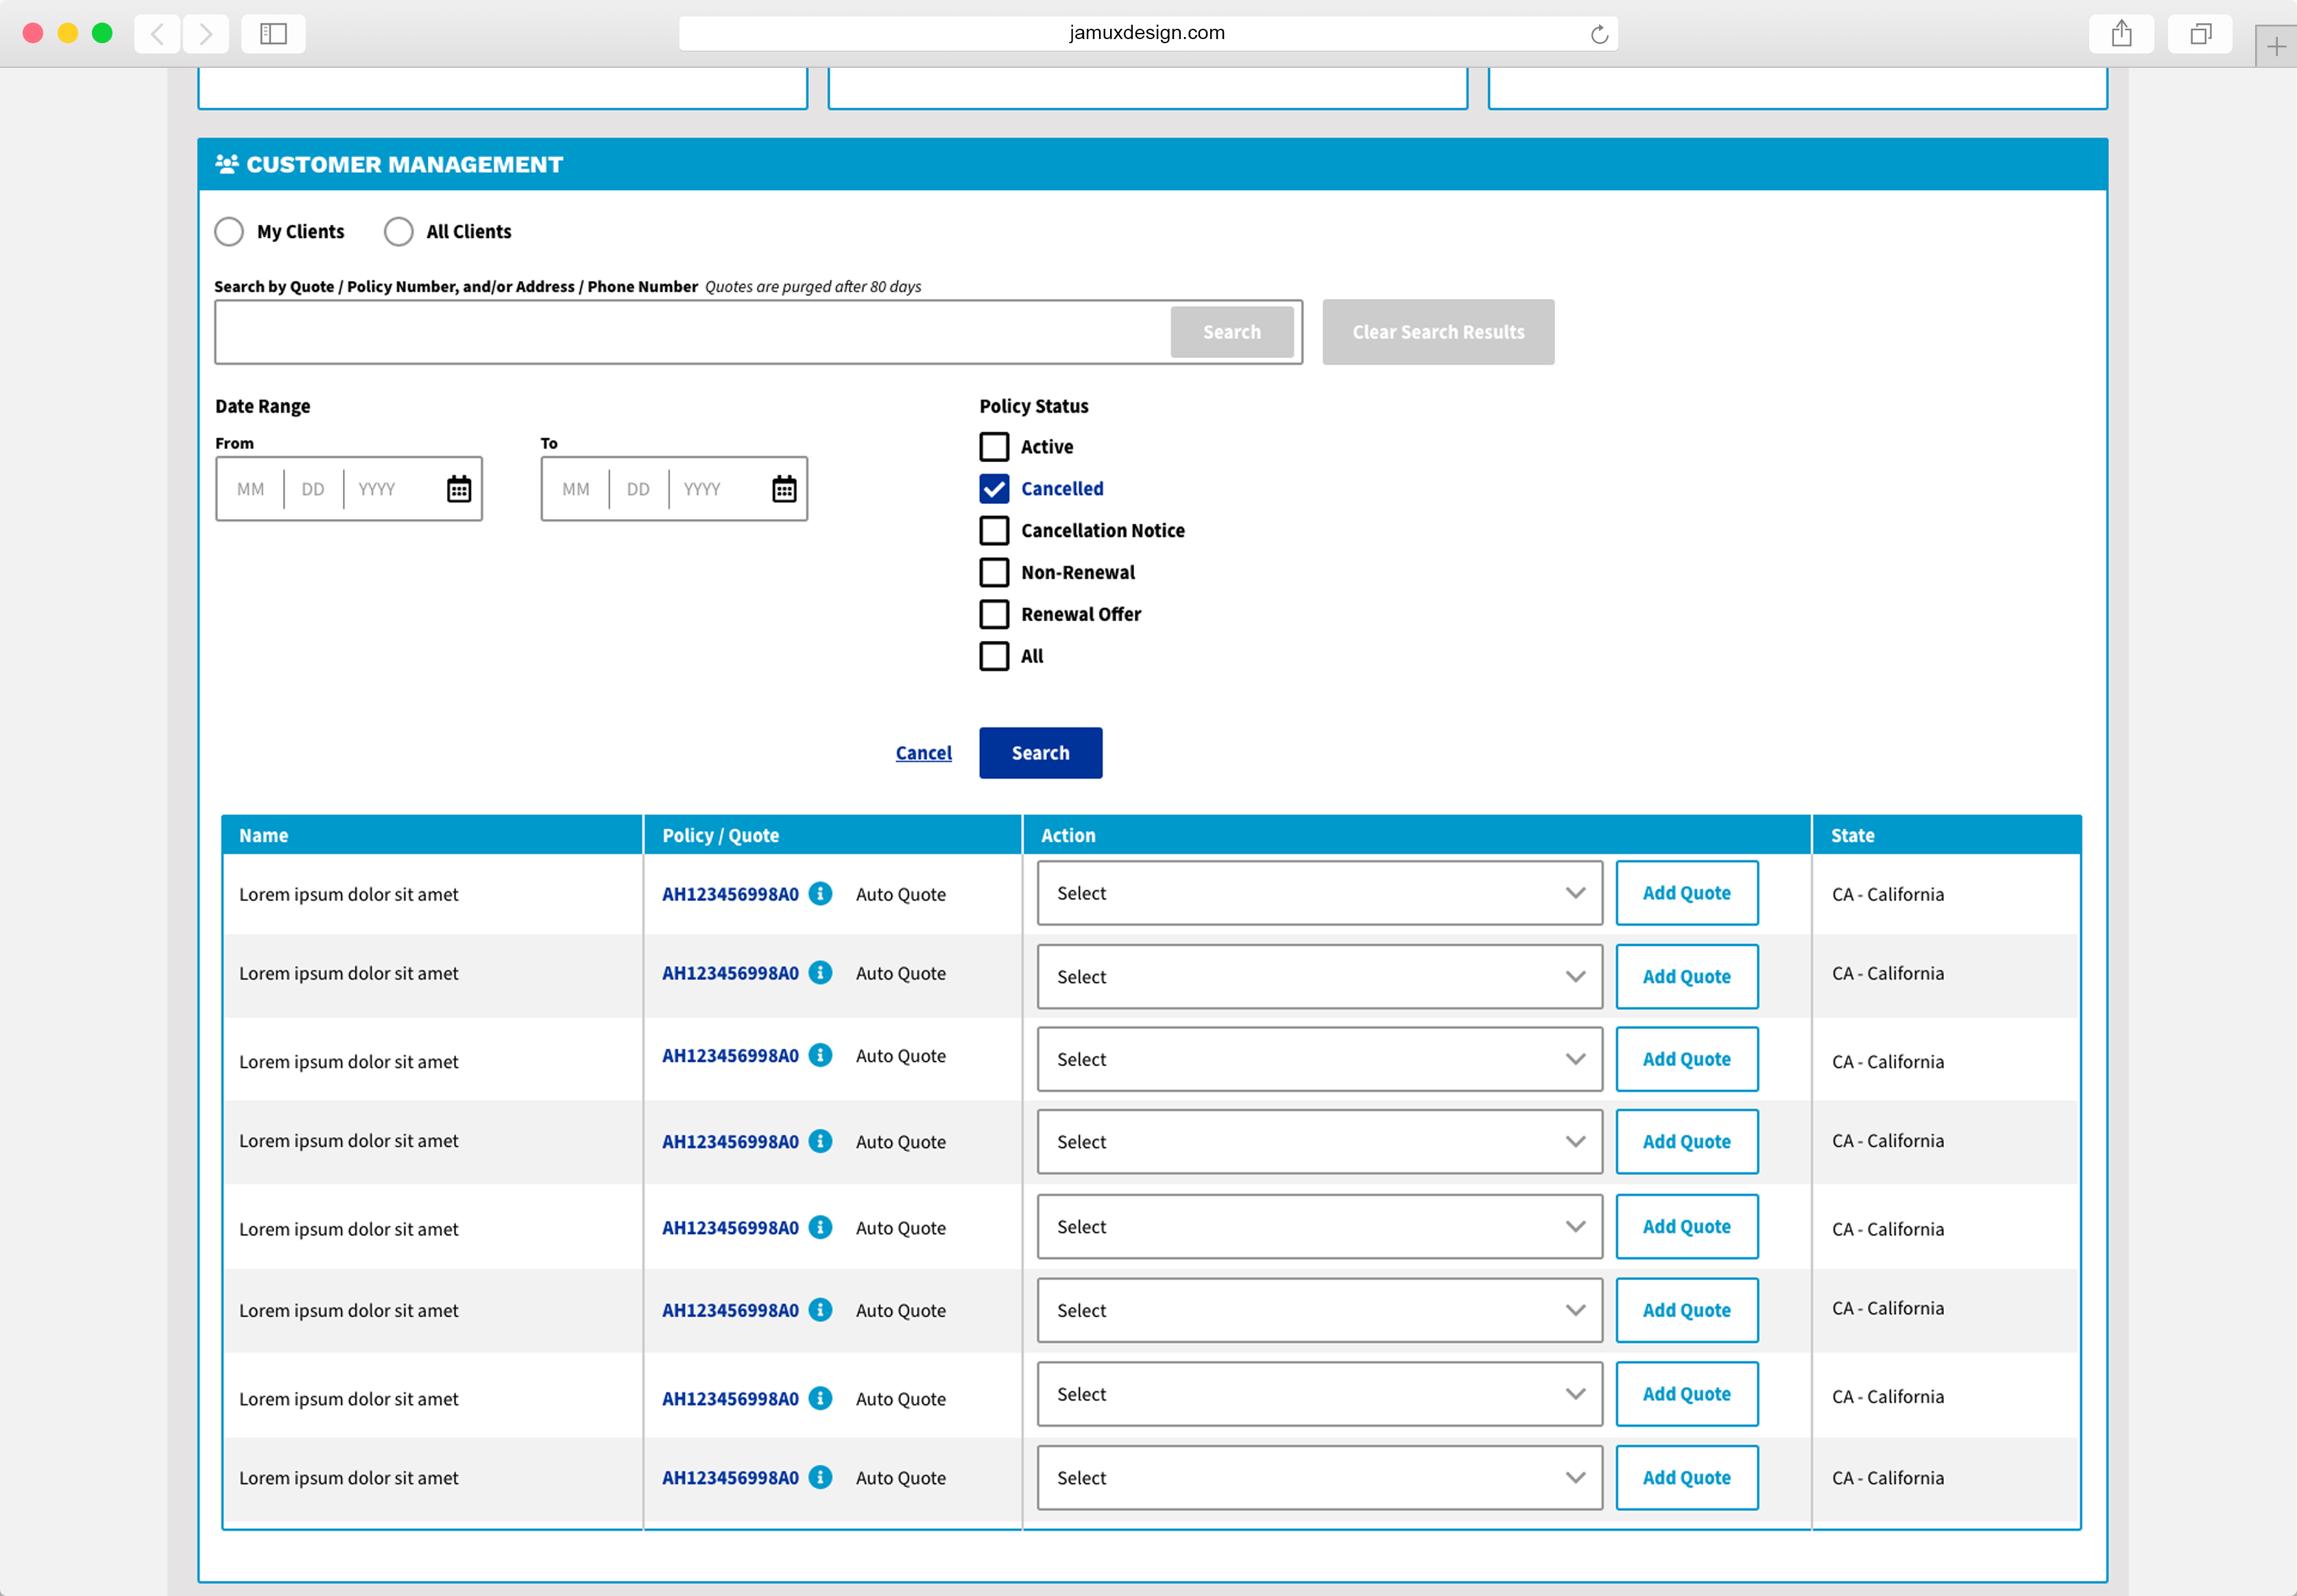The width and height of the screenshot is (2297, 1596).
Task: Click the info icon in the fifth table row
Action: (820, 1227)
